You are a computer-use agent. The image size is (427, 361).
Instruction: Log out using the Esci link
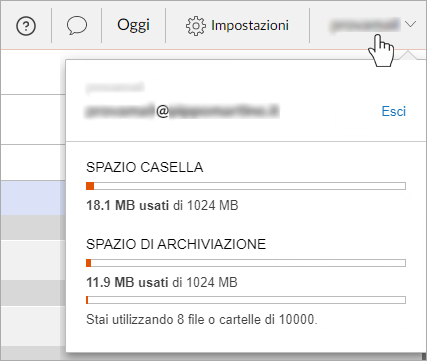(x=394, y=111)
